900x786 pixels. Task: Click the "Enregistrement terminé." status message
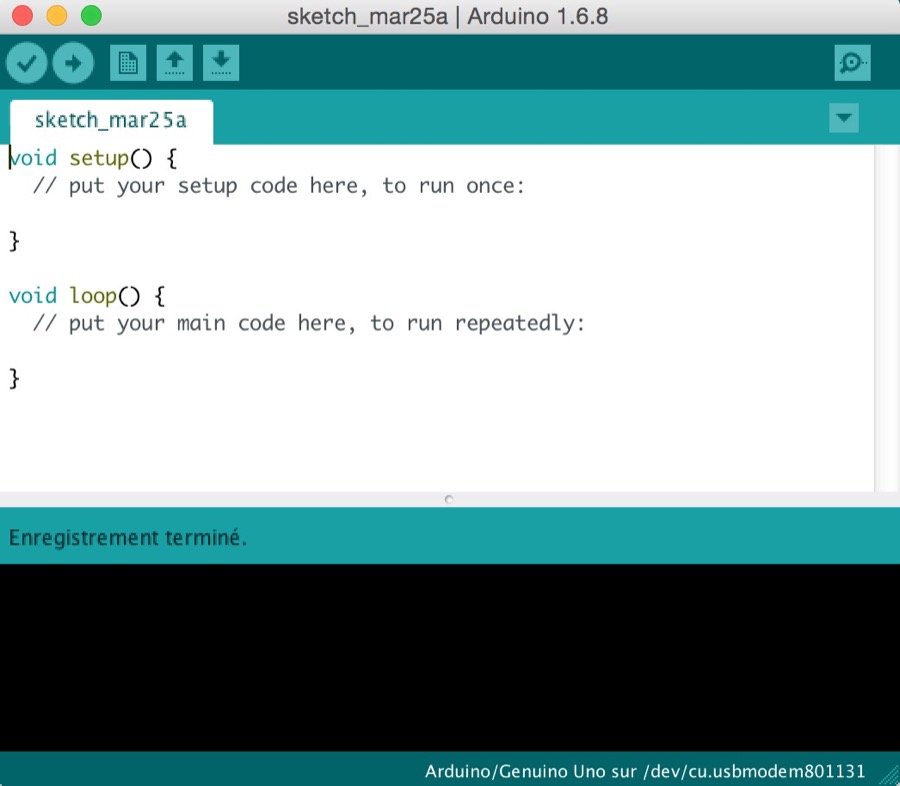(x=127, y=538)
